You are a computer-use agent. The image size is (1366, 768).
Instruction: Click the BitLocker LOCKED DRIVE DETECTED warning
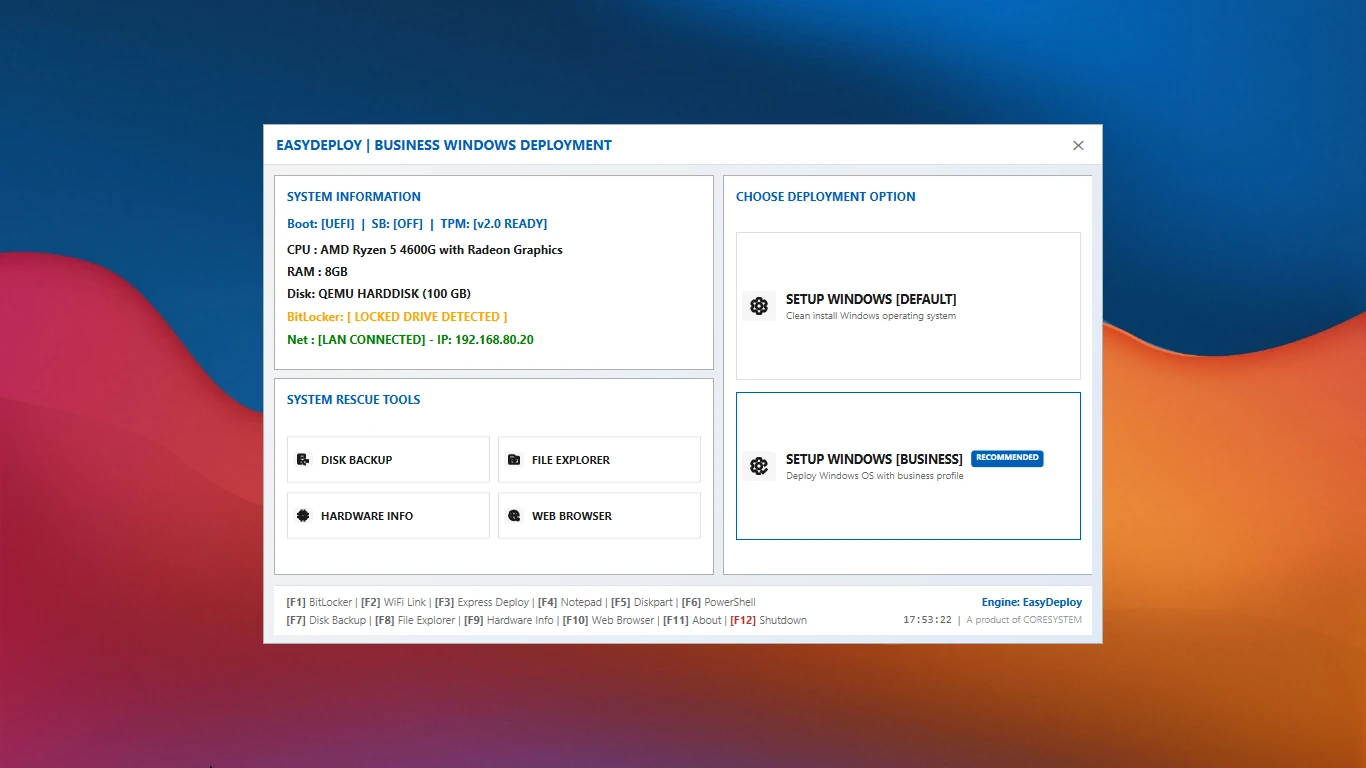click(x=397, y=317)
